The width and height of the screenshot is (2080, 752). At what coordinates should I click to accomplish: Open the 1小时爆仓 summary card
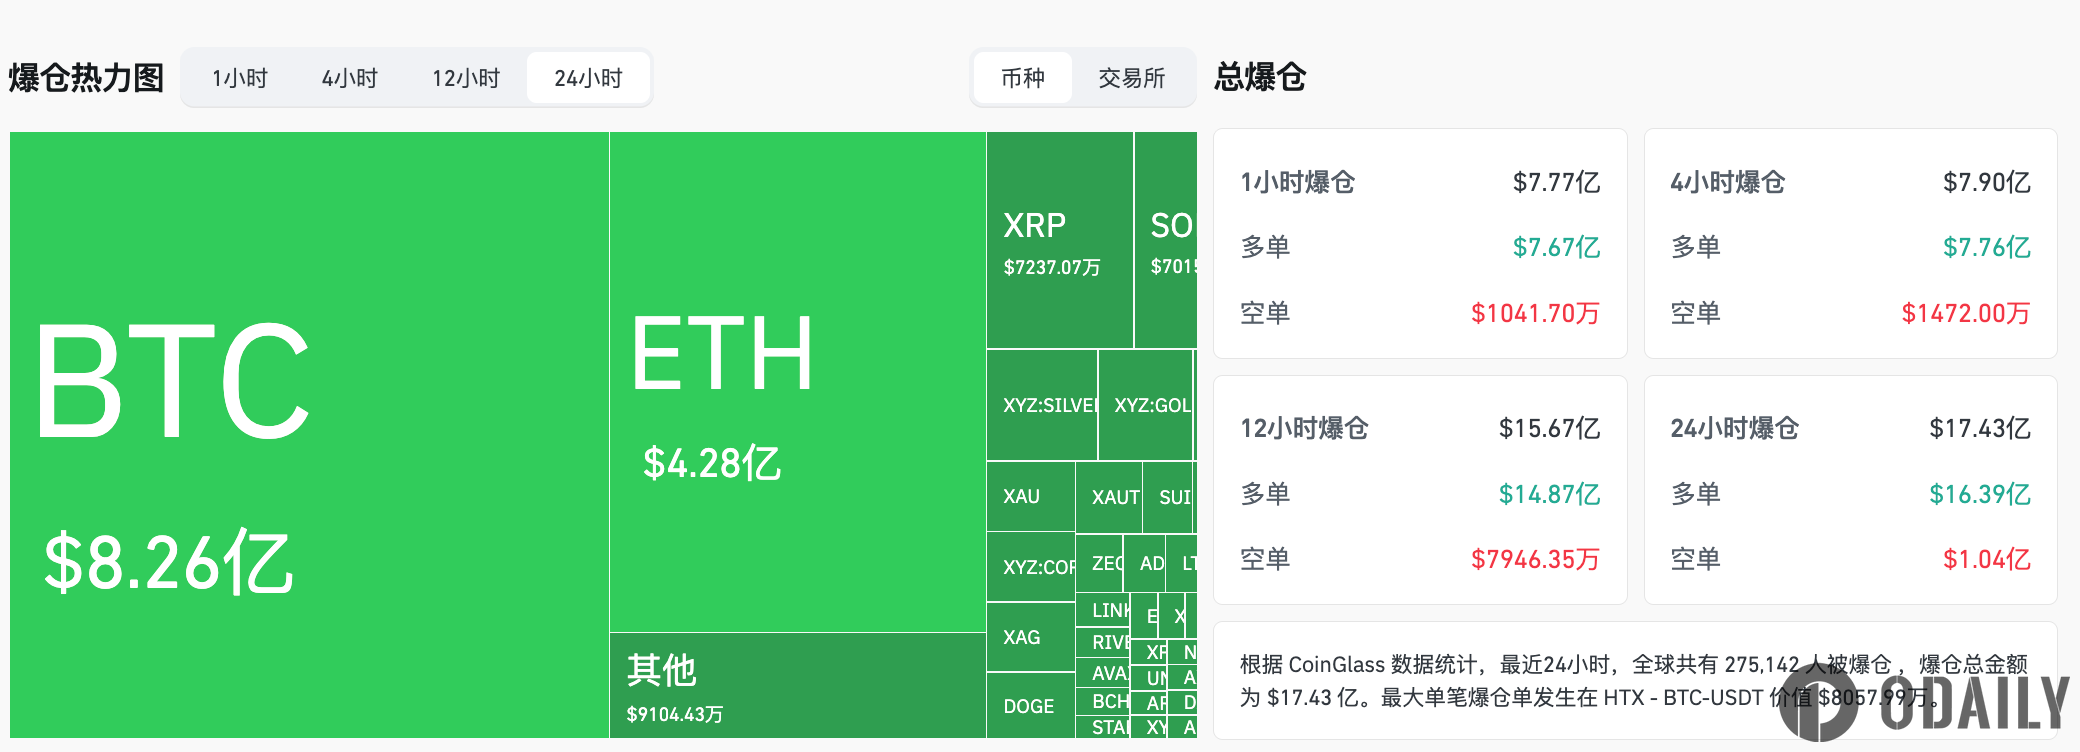(x=1419, y=244)
